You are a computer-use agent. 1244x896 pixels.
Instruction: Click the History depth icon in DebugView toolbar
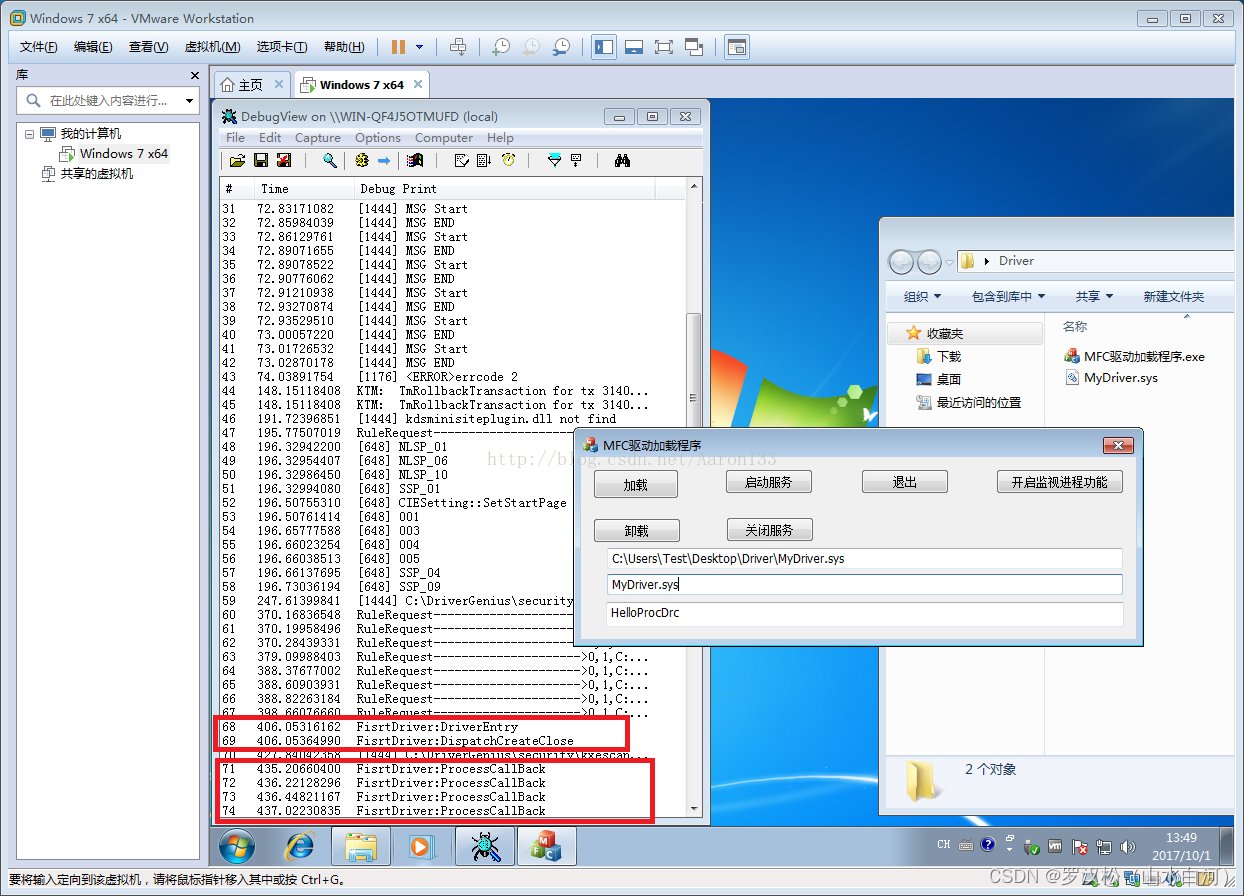tap(576, 160)
